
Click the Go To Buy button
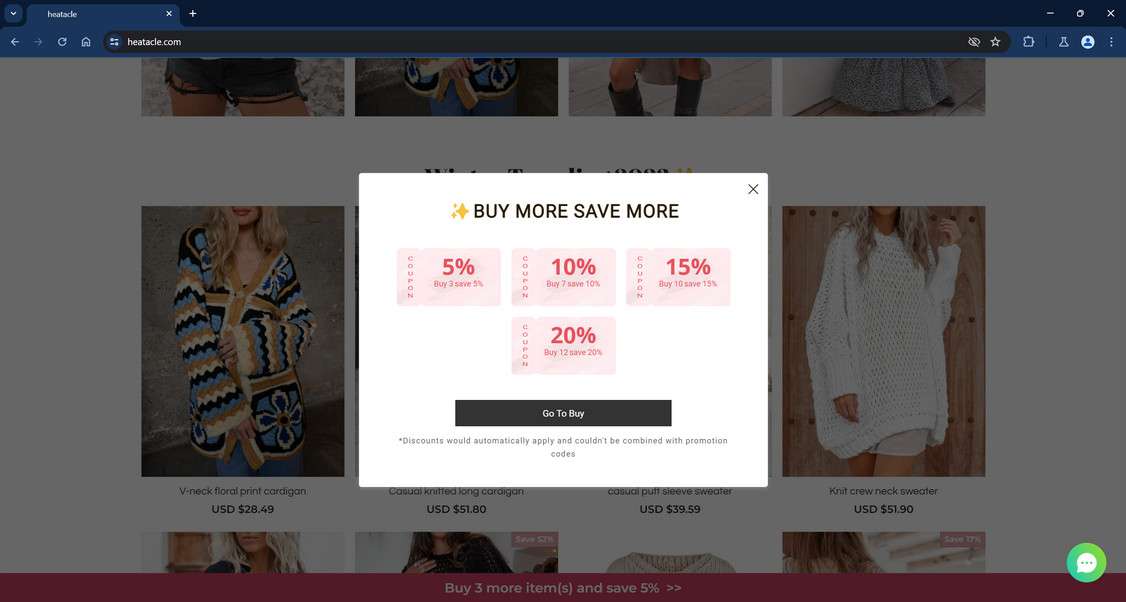pyautogui.click(x=563, y=413)
